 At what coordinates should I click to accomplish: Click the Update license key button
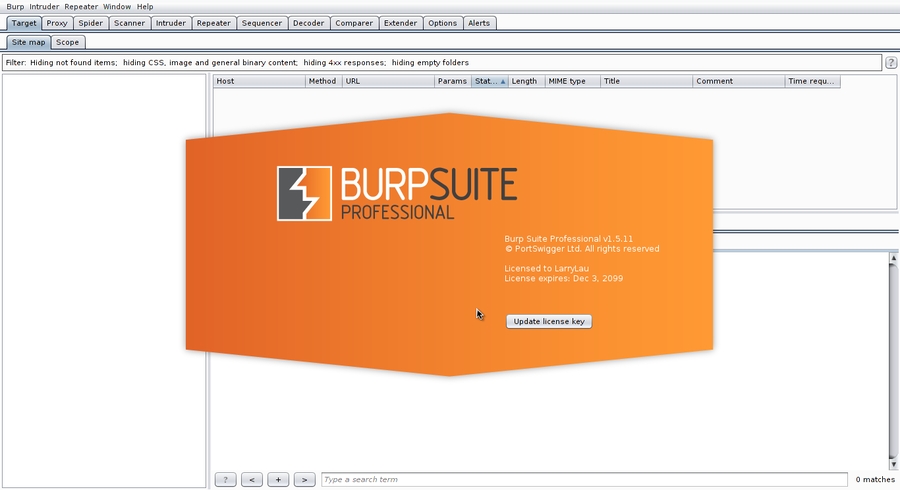[x=549, y=321]
